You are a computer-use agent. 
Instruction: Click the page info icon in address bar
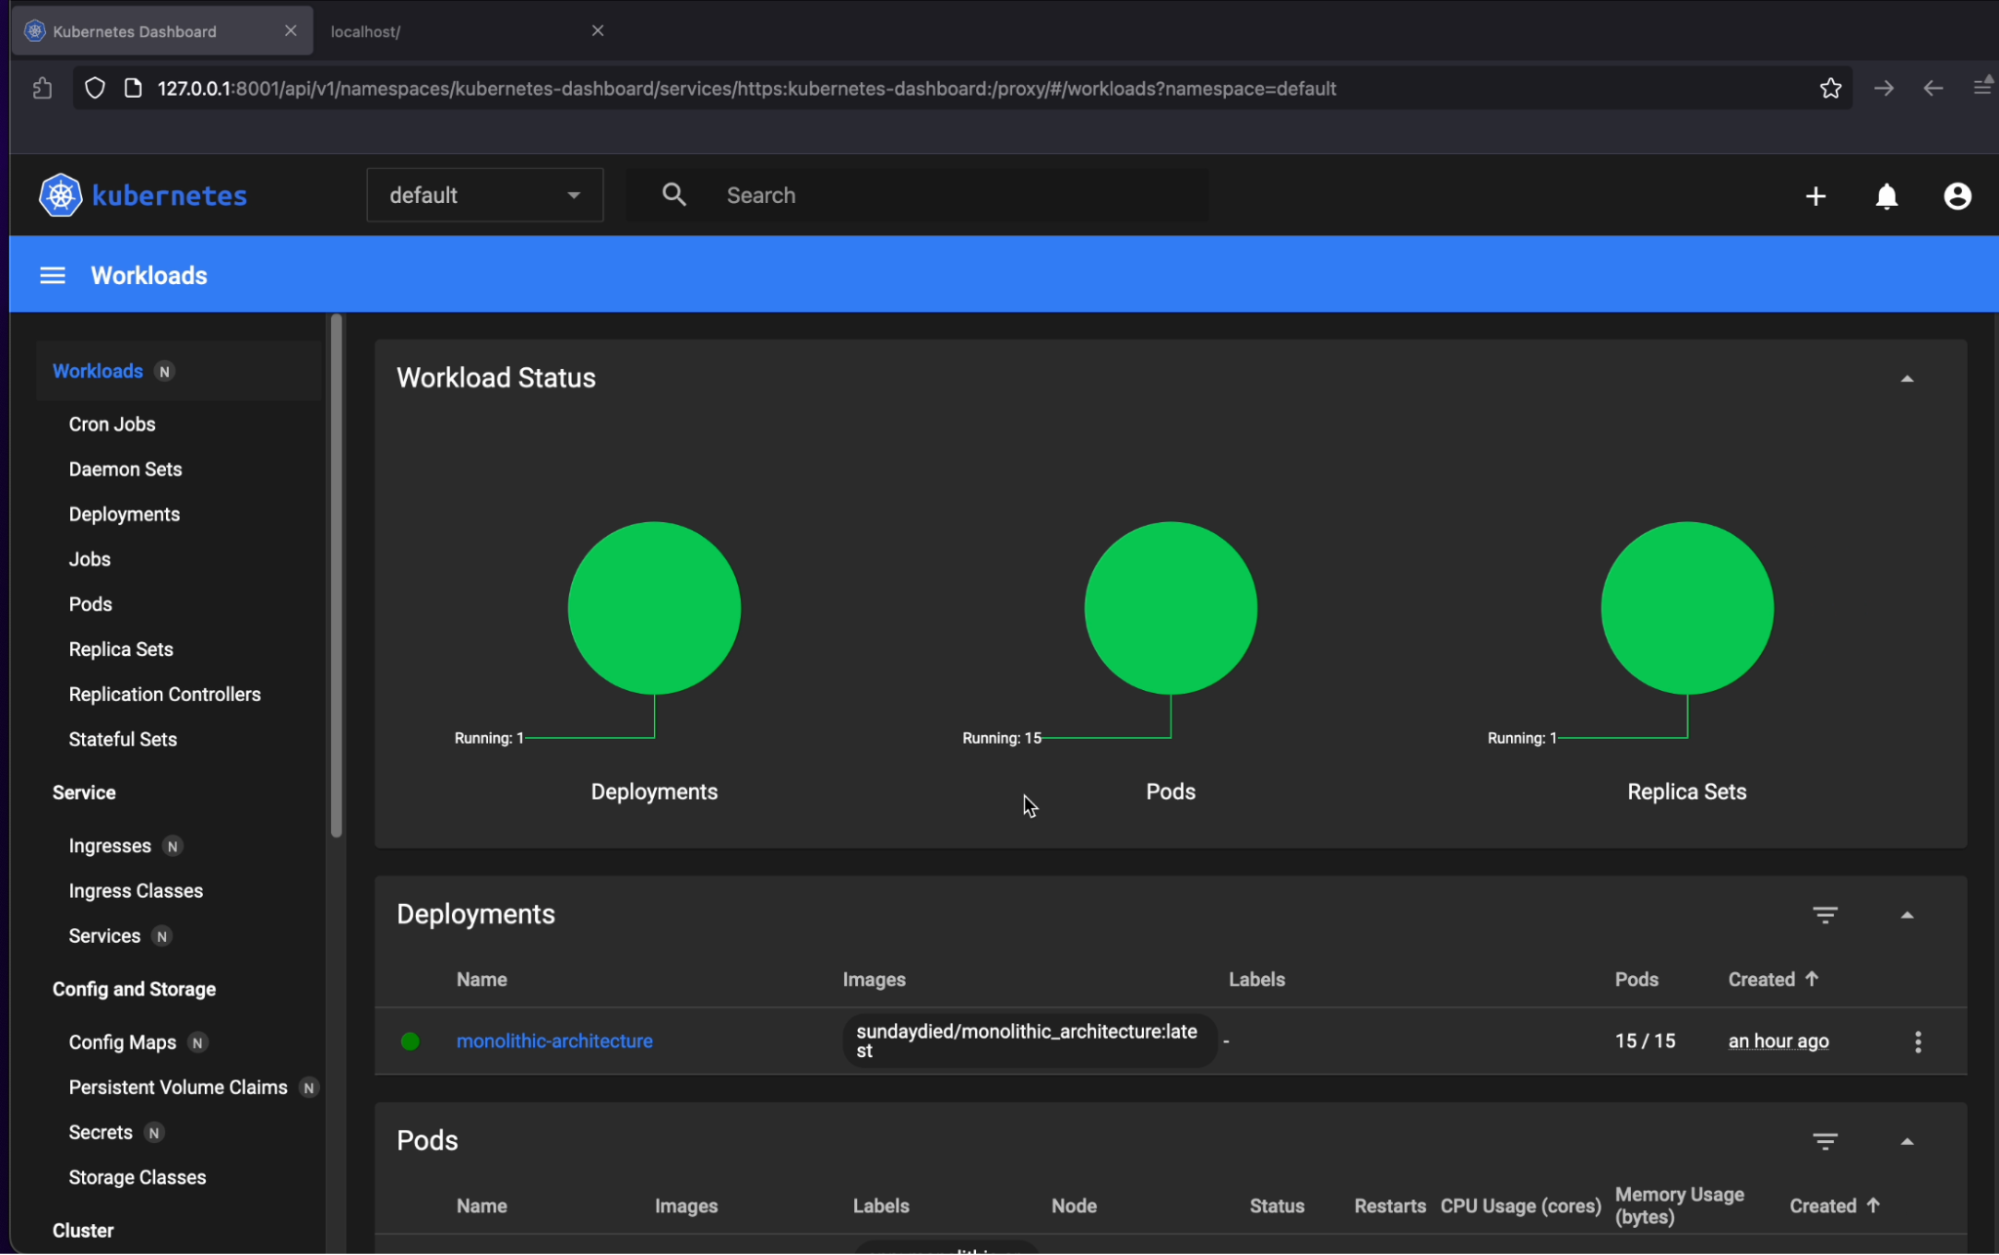click(x=132, y=88)
